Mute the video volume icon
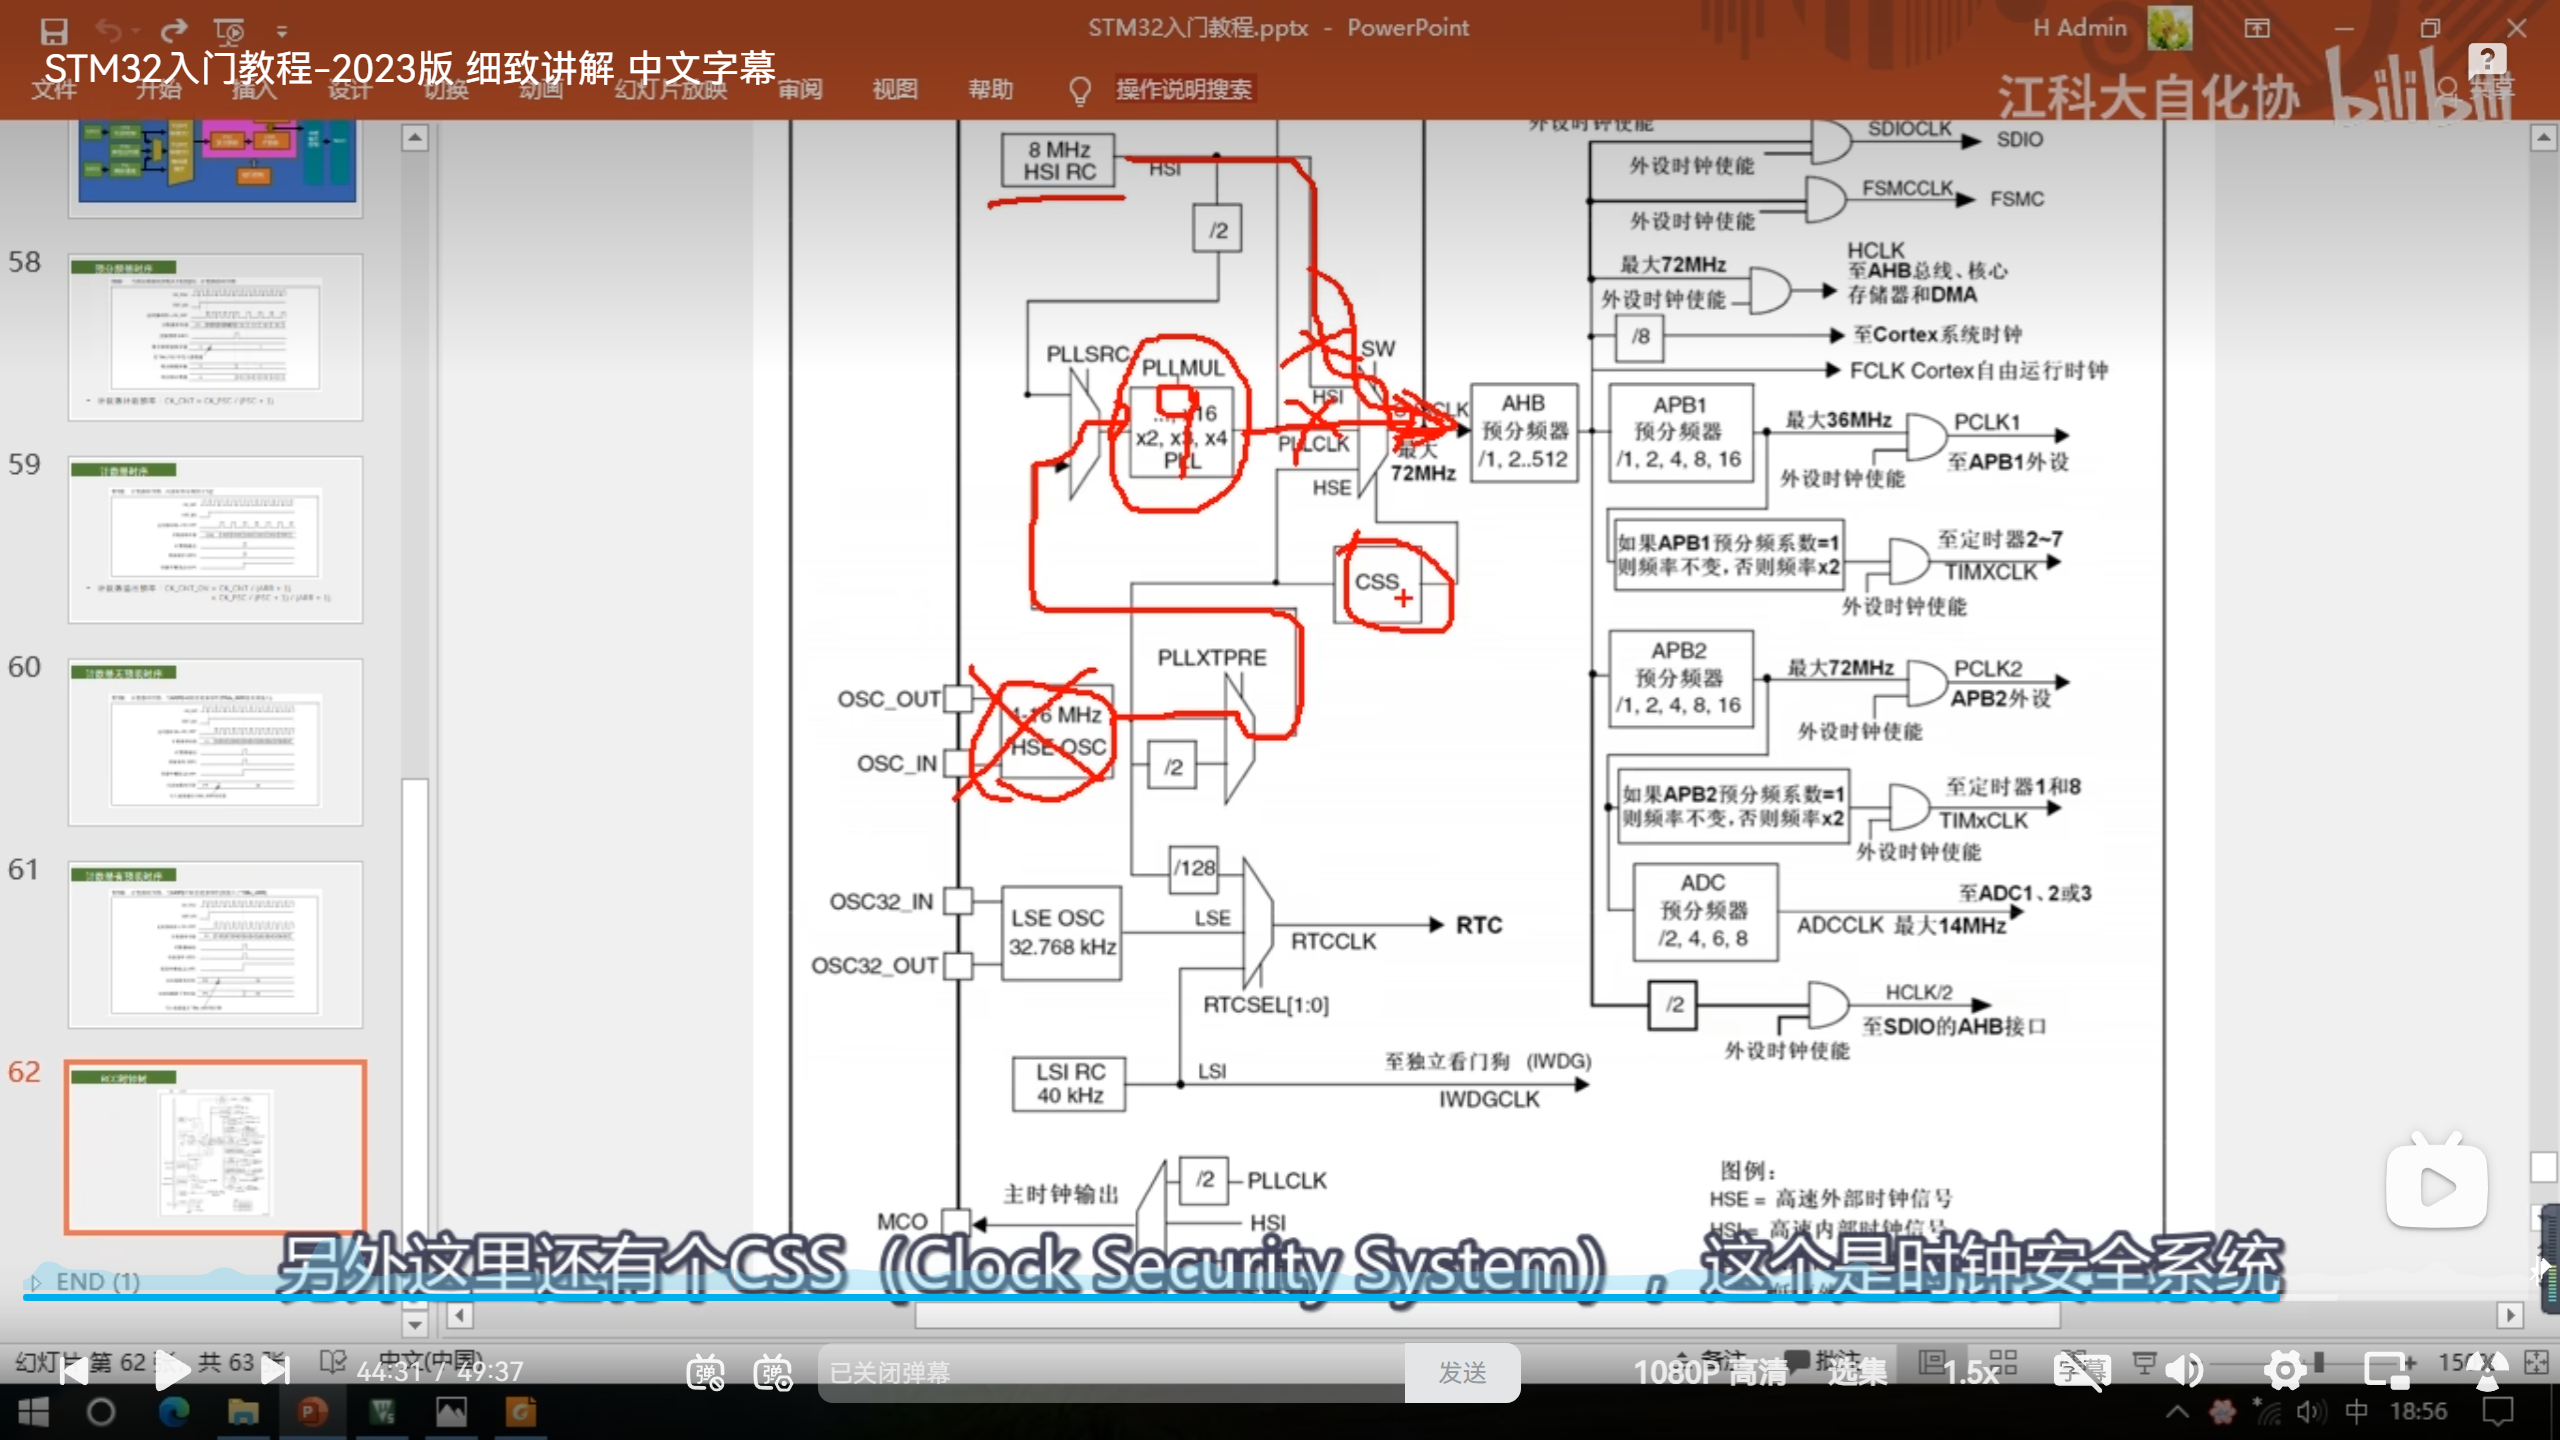The height and width of the screenshot is (1440, 2560). click(2185, 1371)
